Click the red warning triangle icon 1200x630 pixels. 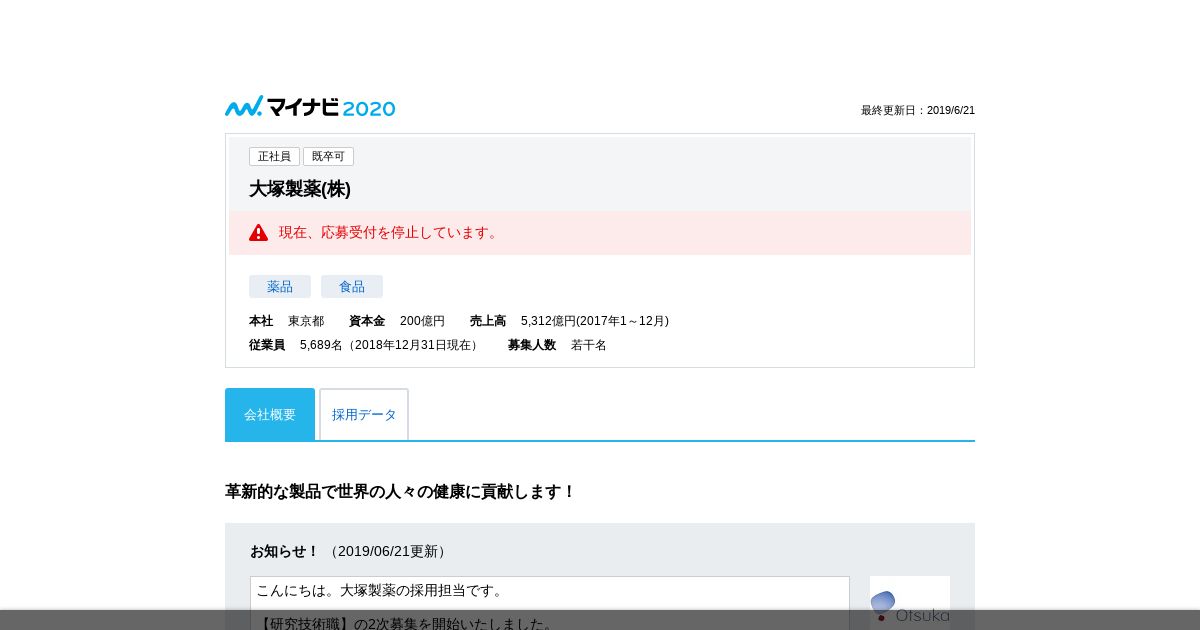click(x=259, y=233)
